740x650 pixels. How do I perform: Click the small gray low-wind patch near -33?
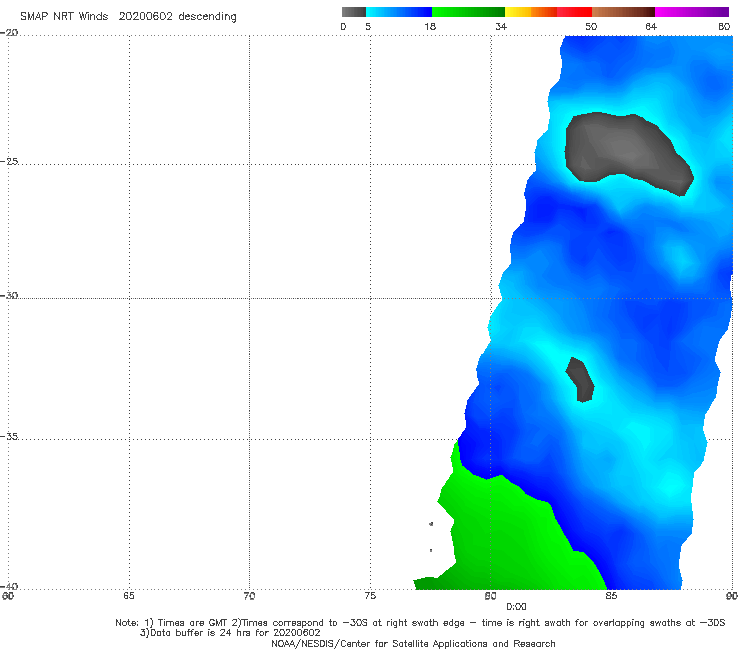pyautogui.click(x=580, y=380)
